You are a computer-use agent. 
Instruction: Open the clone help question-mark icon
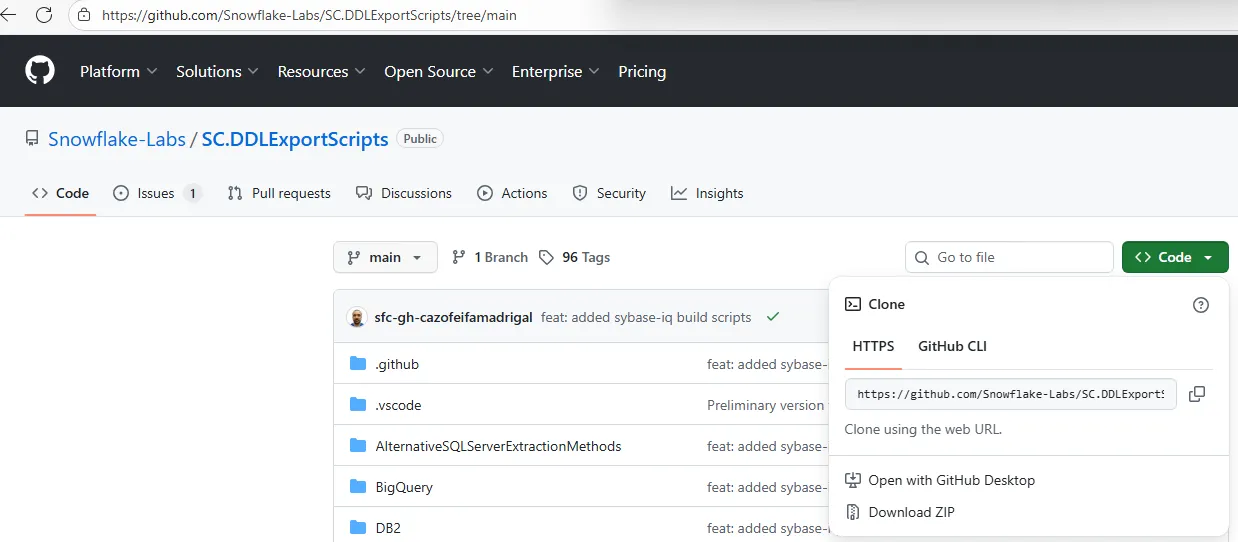click(1201, 305)
